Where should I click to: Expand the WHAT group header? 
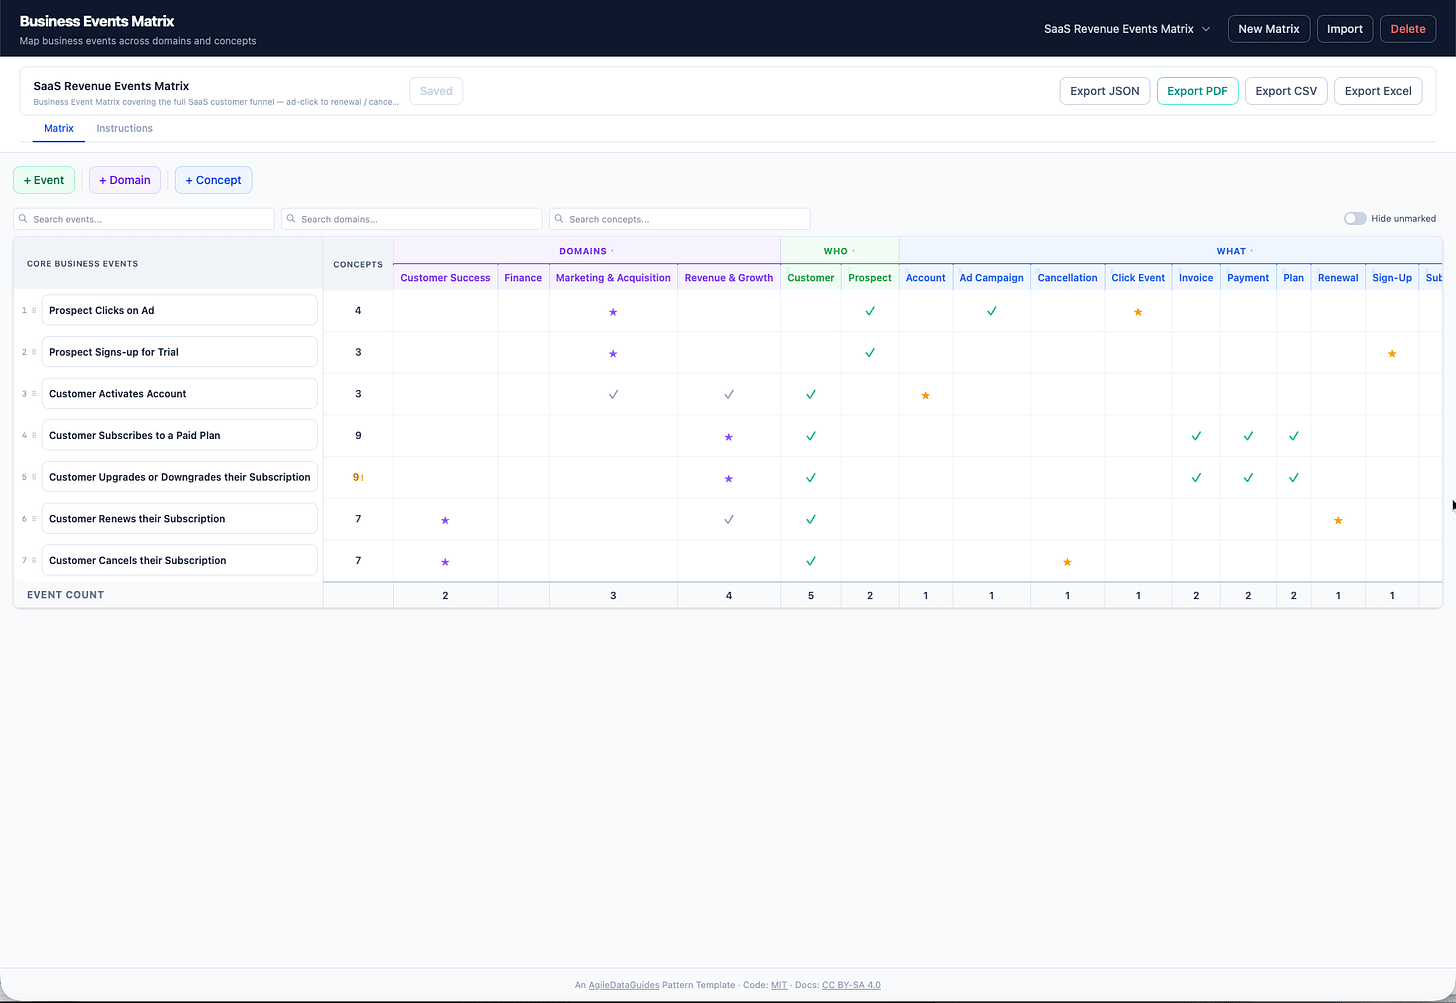[1234, 251]
